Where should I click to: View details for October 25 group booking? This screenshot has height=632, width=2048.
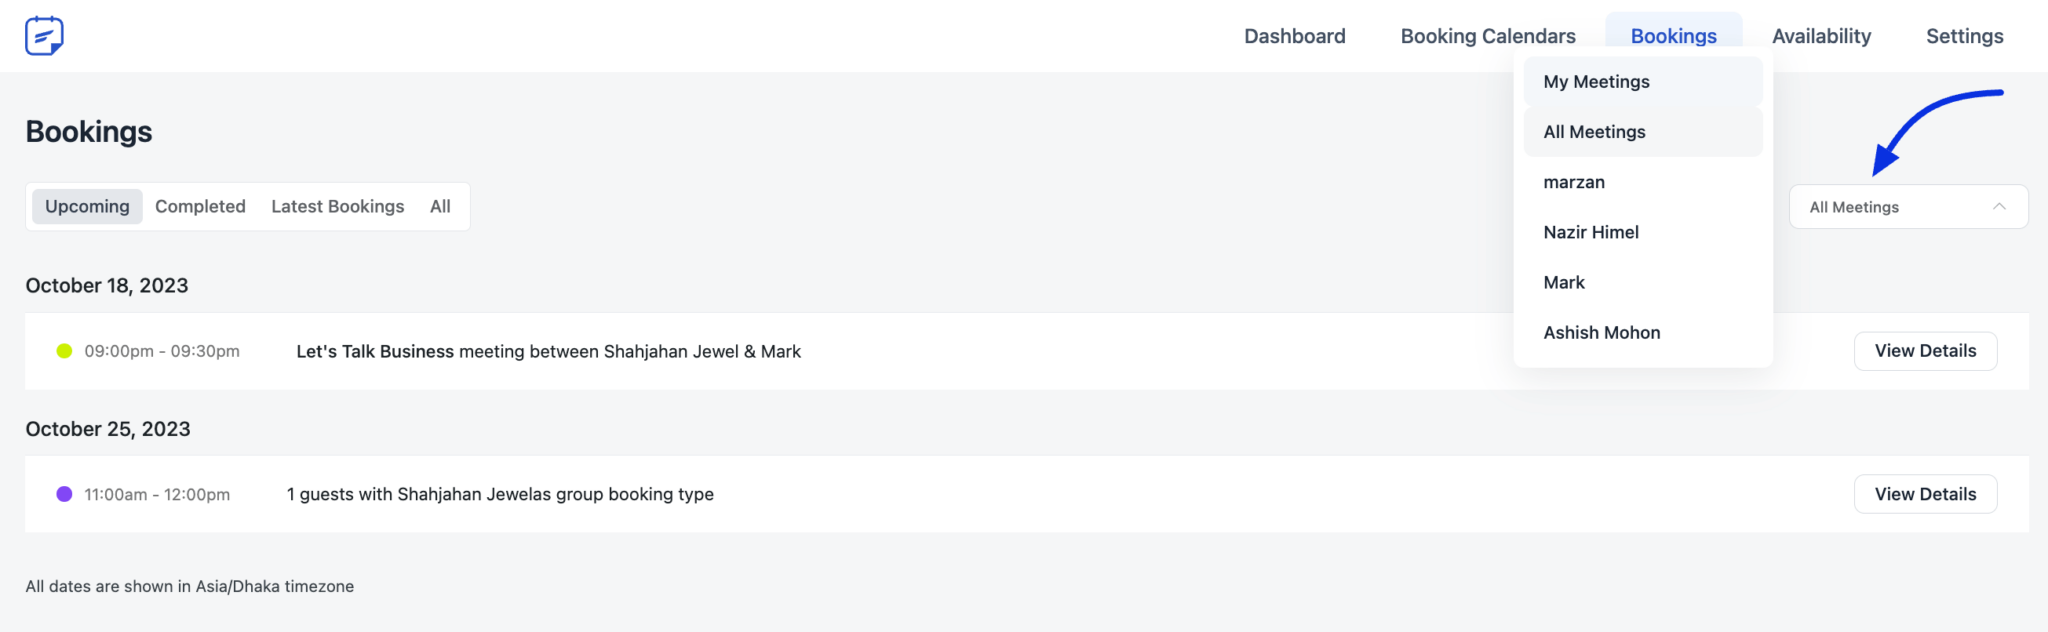pyautogui.click(x=1925, y=494)
